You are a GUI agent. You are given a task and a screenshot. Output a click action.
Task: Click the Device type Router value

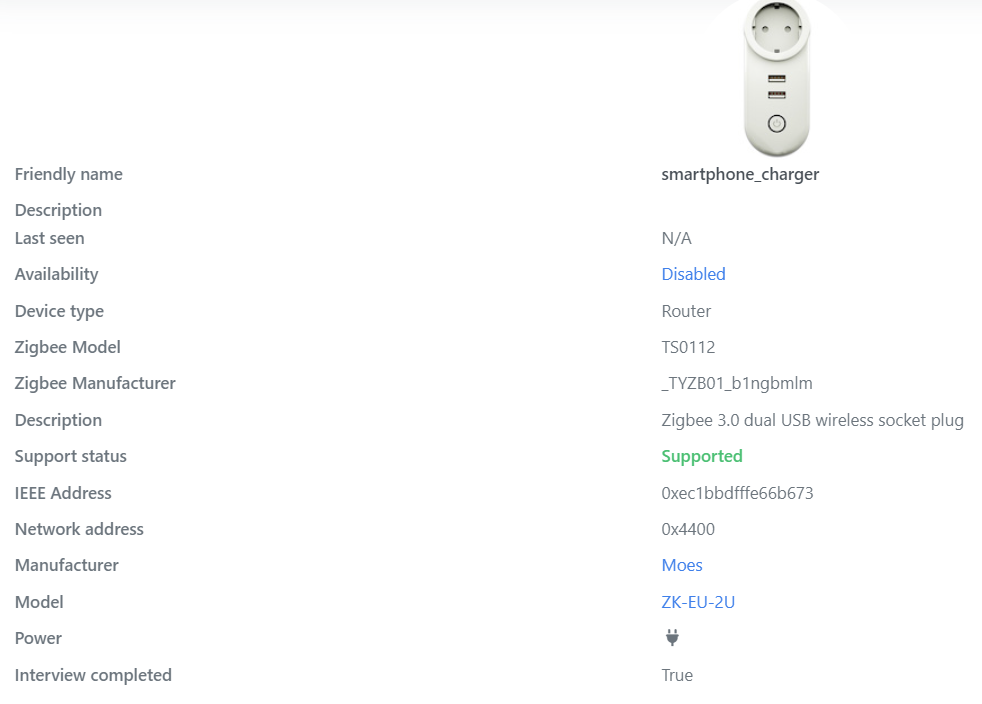click(686, 311)
